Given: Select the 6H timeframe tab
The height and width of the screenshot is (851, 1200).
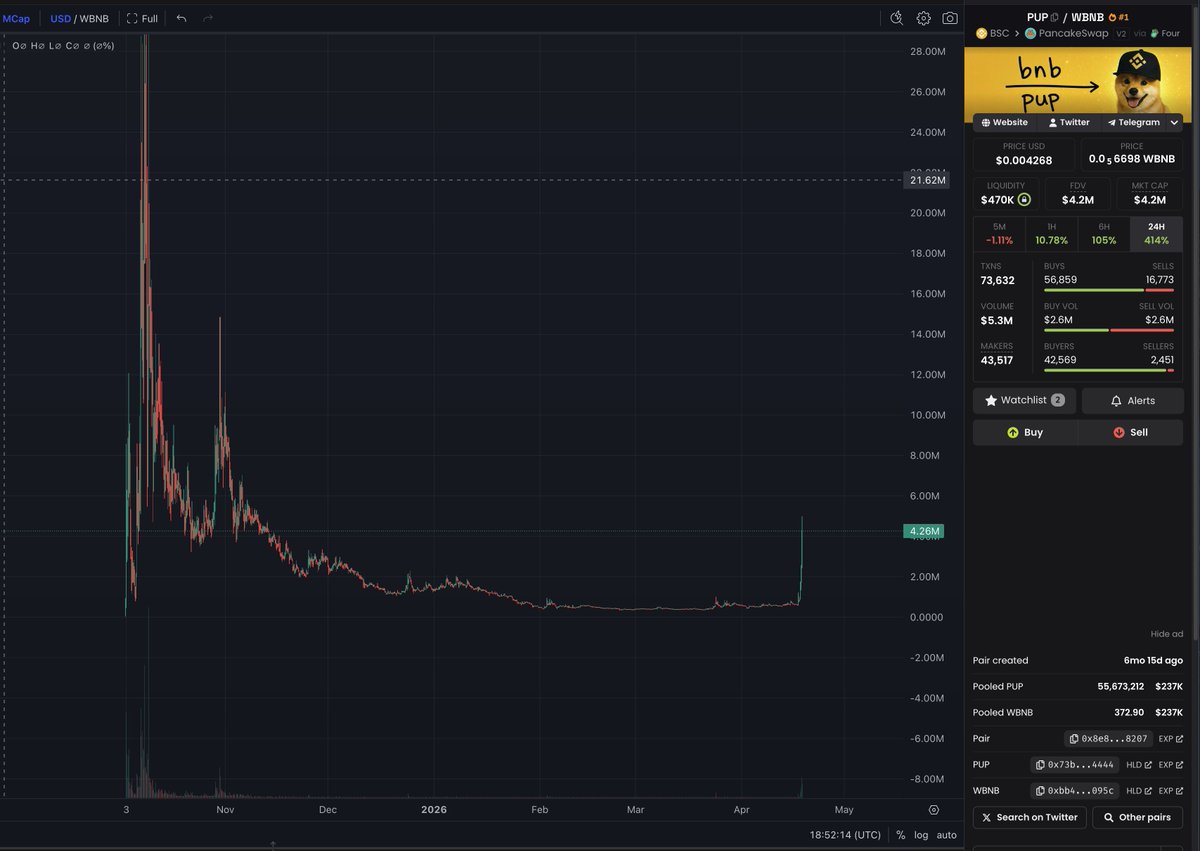Looking at the screenshot, I should (x=1104, y=234).
